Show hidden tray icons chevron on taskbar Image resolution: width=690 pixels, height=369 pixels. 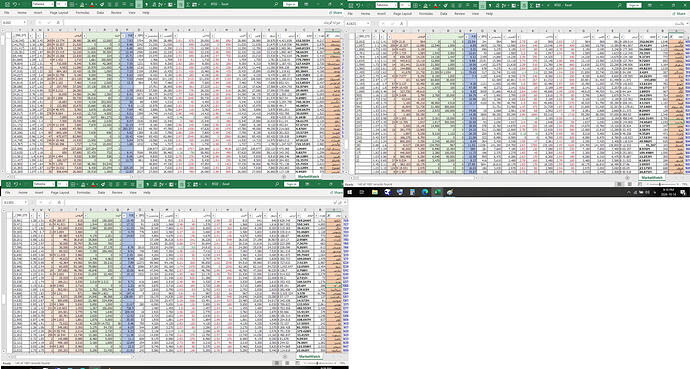628,192
